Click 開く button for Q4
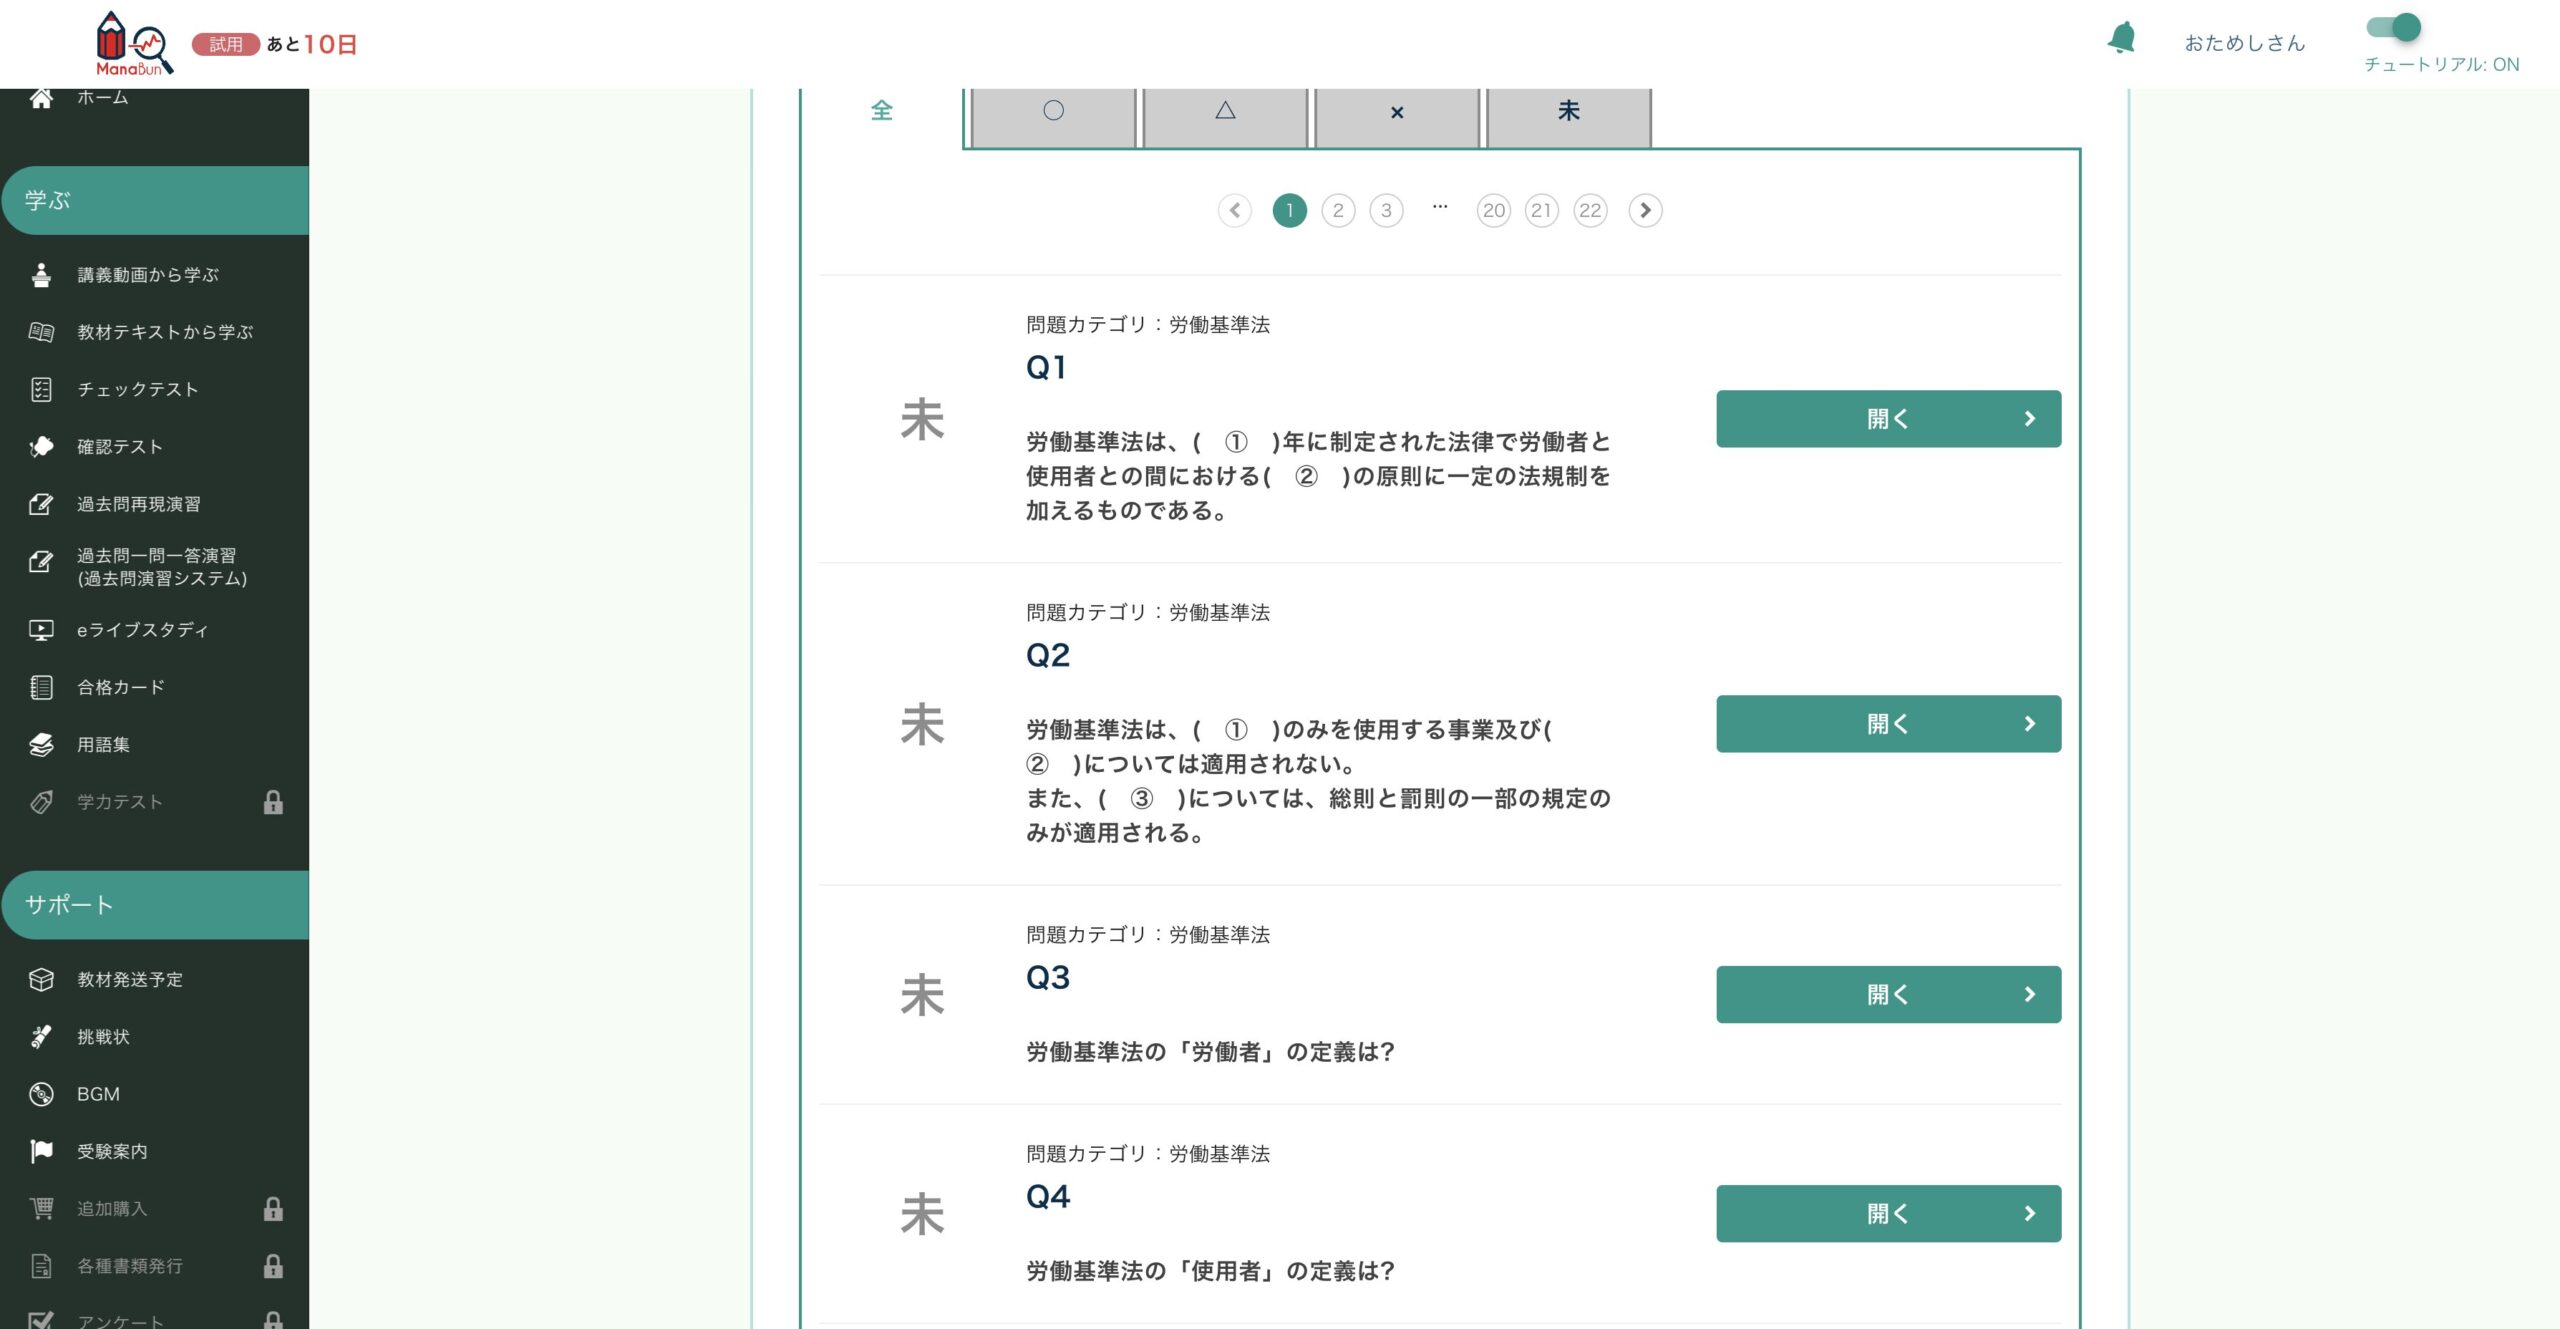Screen dimensions: 2560x1329 1888,1214
